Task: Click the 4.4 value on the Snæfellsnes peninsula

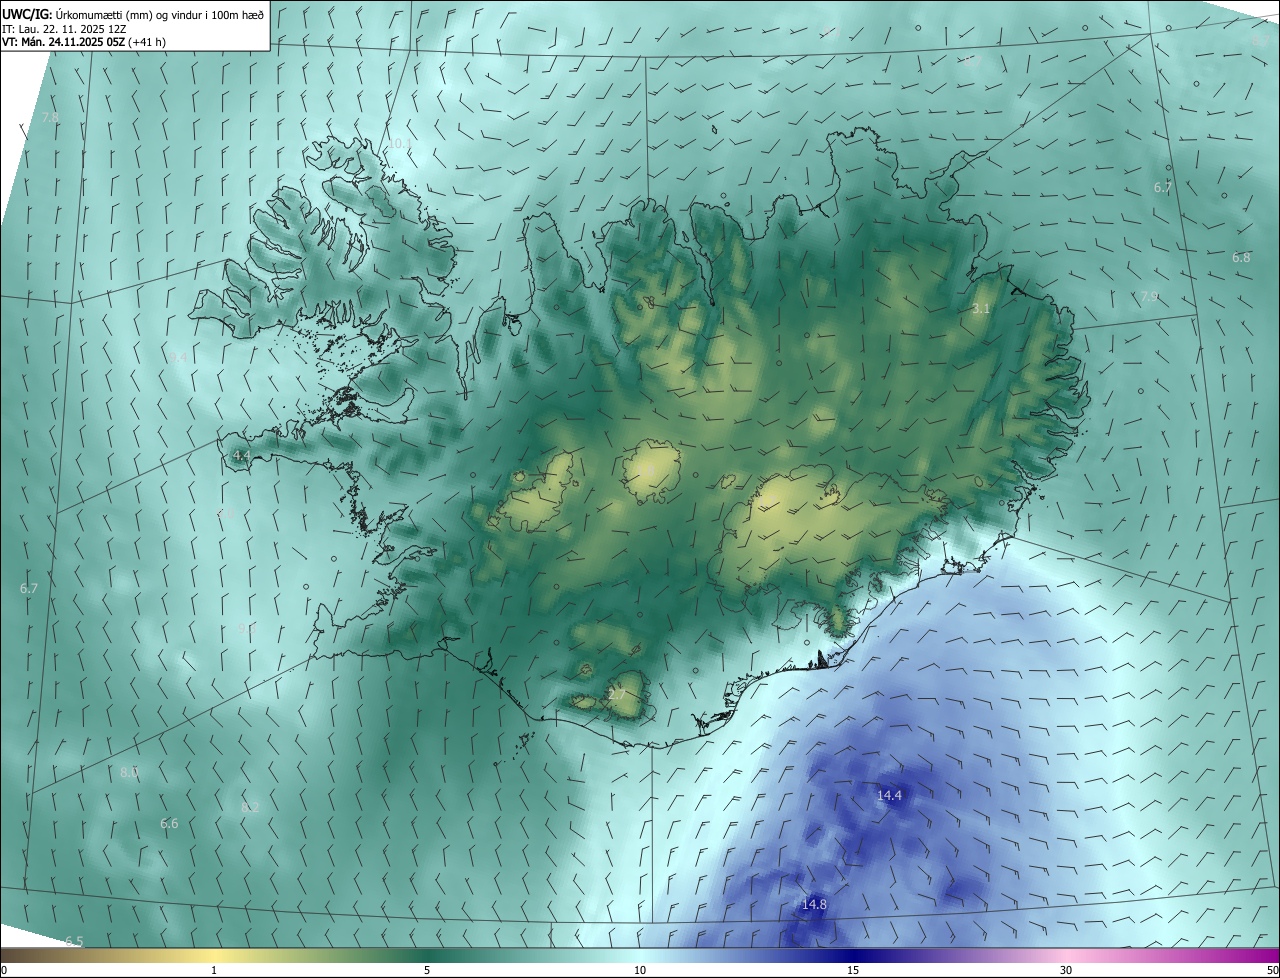Action: (241, 455)
